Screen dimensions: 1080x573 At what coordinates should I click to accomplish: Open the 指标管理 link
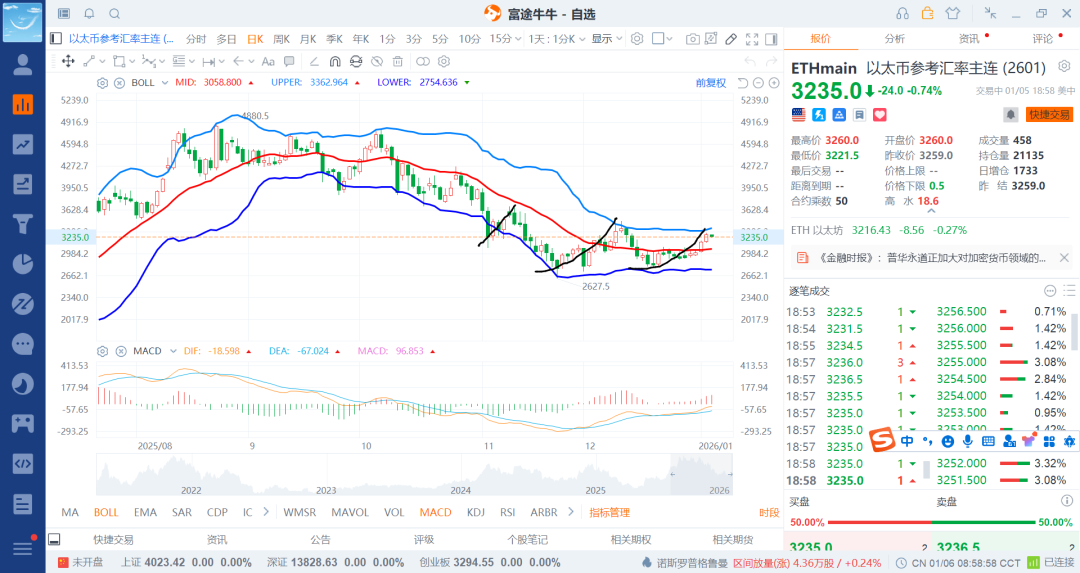pos(609,512)
